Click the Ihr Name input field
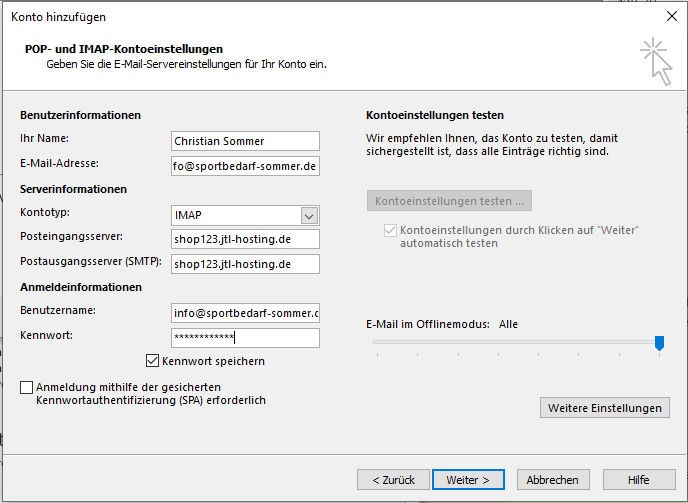 tap(245, 141)
